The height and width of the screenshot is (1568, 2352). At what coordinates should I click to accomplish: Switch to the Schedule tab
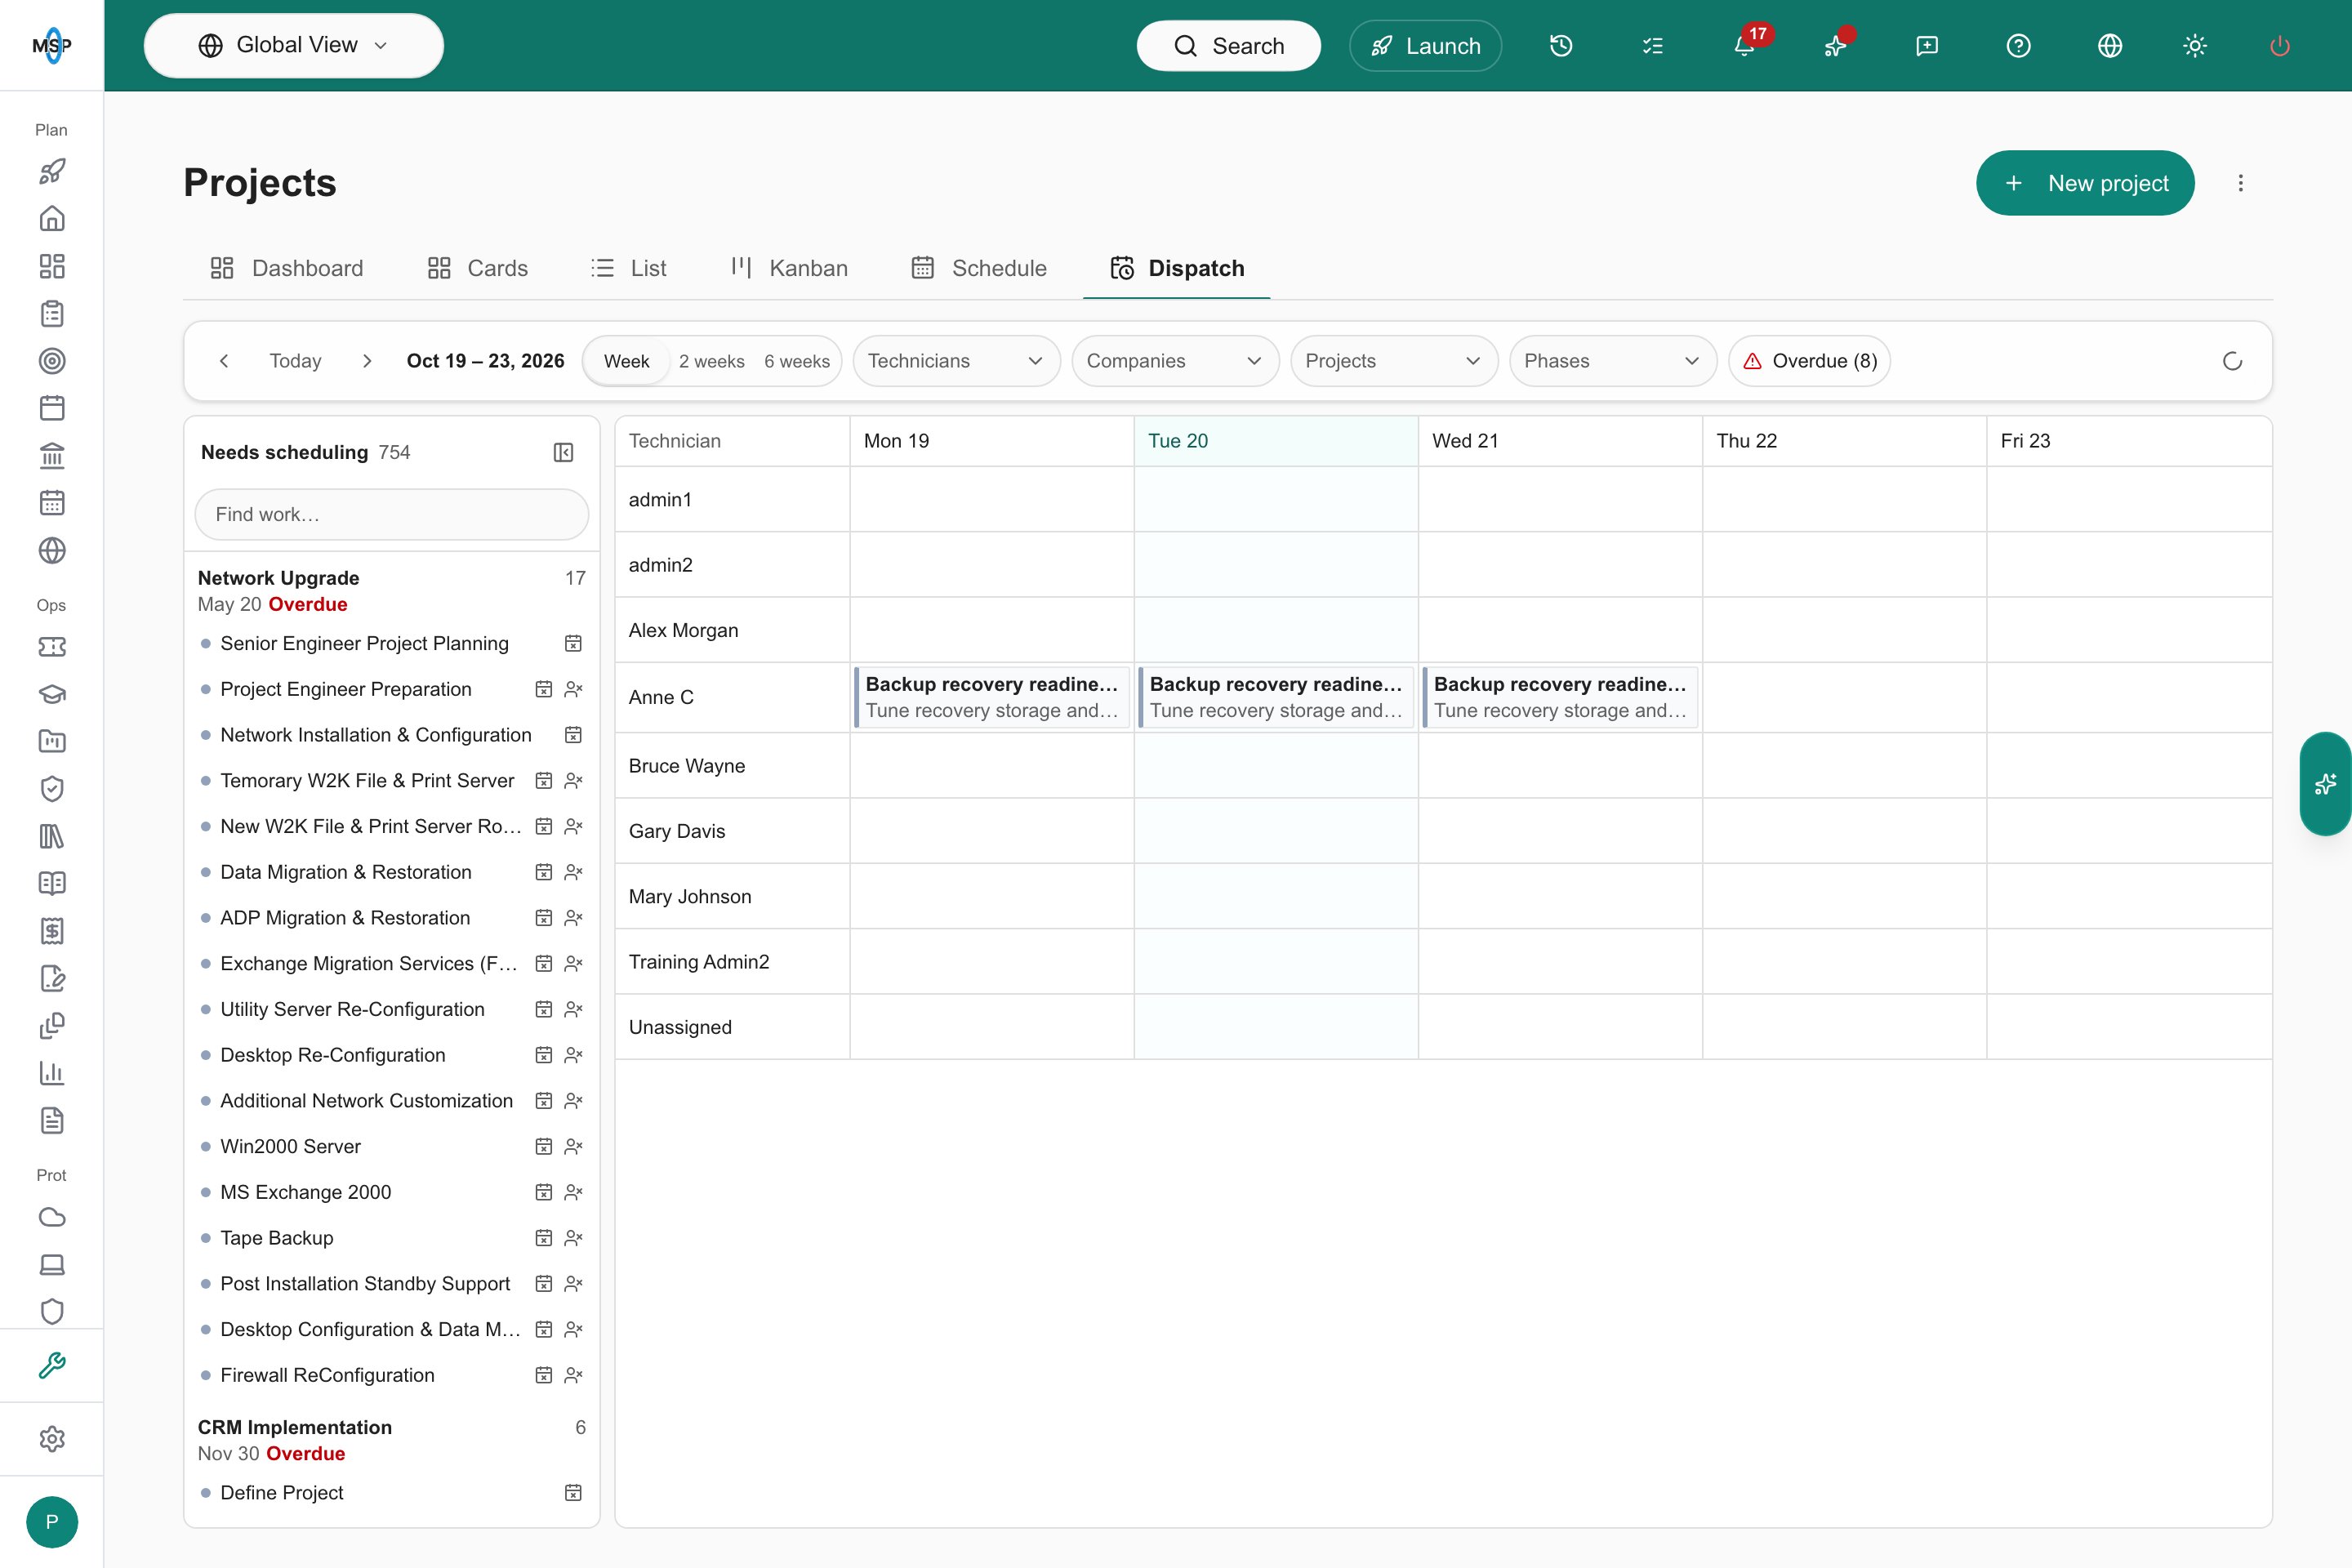click(979, 268)
